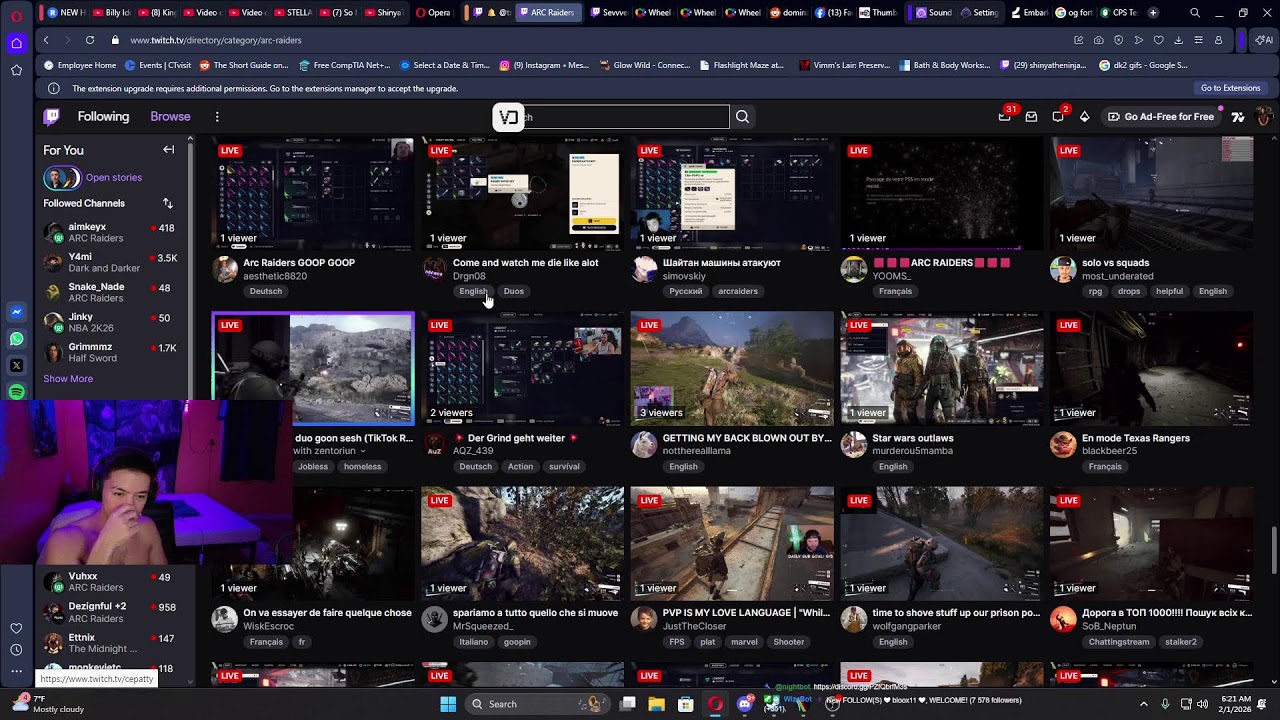The height and width of the screenshot is (720, 1280).
Task: Open Microsoft Store from the taskbar
Action: pos(686,704)
